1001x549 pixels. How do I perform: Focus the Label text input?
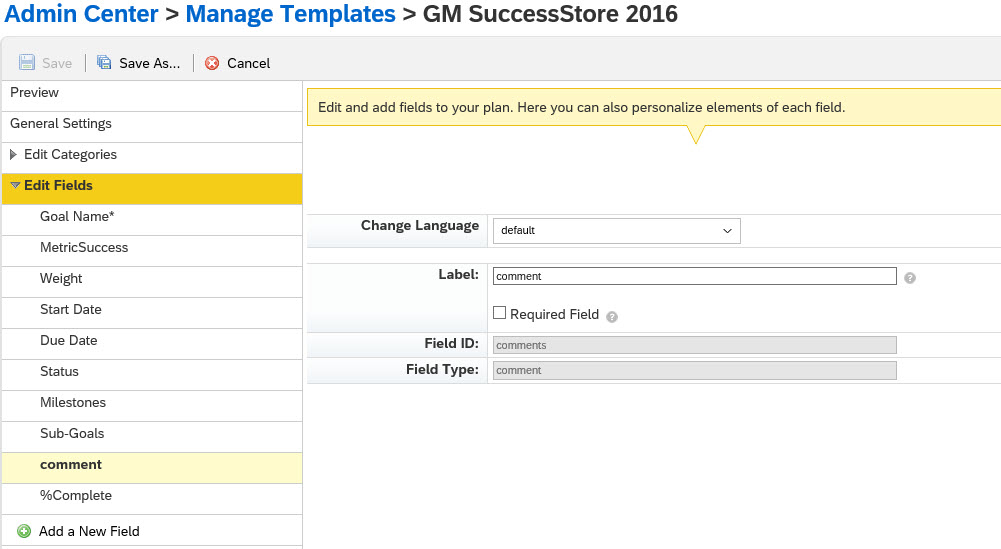point(695,276)
